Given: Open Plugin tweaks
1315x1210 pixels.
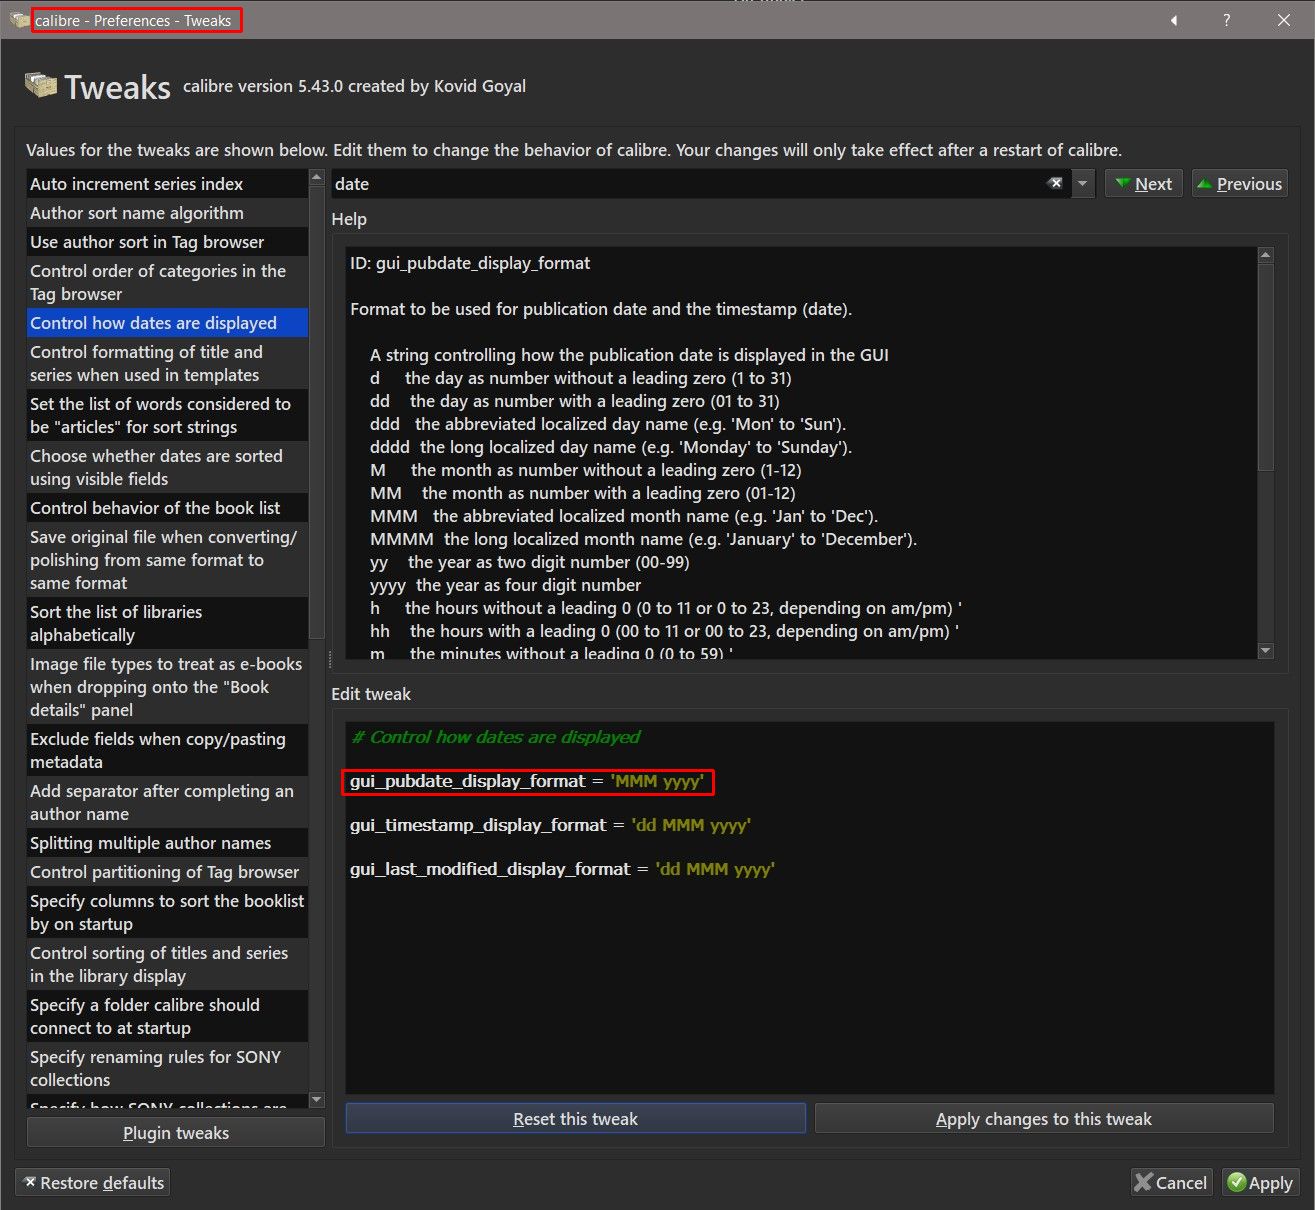Looking at the screenshot, I should tap(176, 1133).
